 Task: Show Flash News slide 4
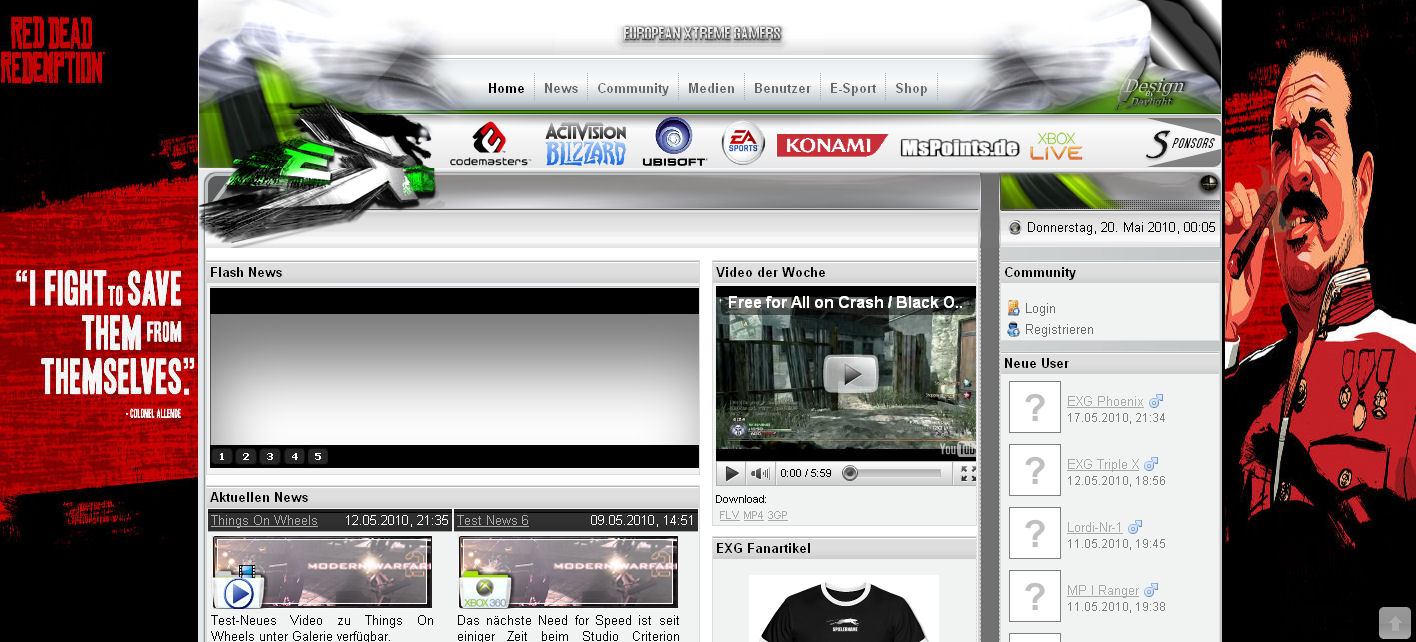294,457
